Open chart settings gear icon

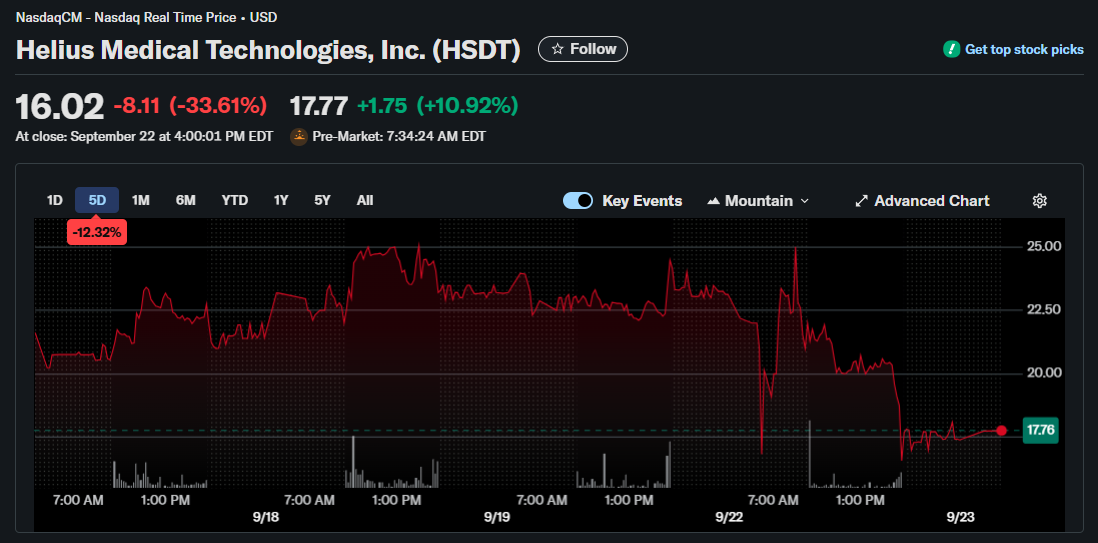coord(1040,201)
